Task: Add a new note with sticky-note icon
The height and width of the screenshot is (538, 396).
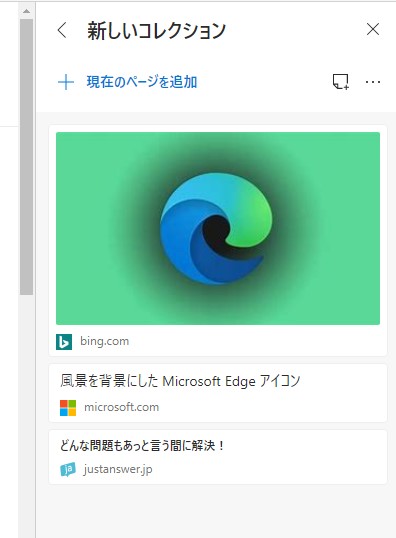Action: tap(341, 82)
